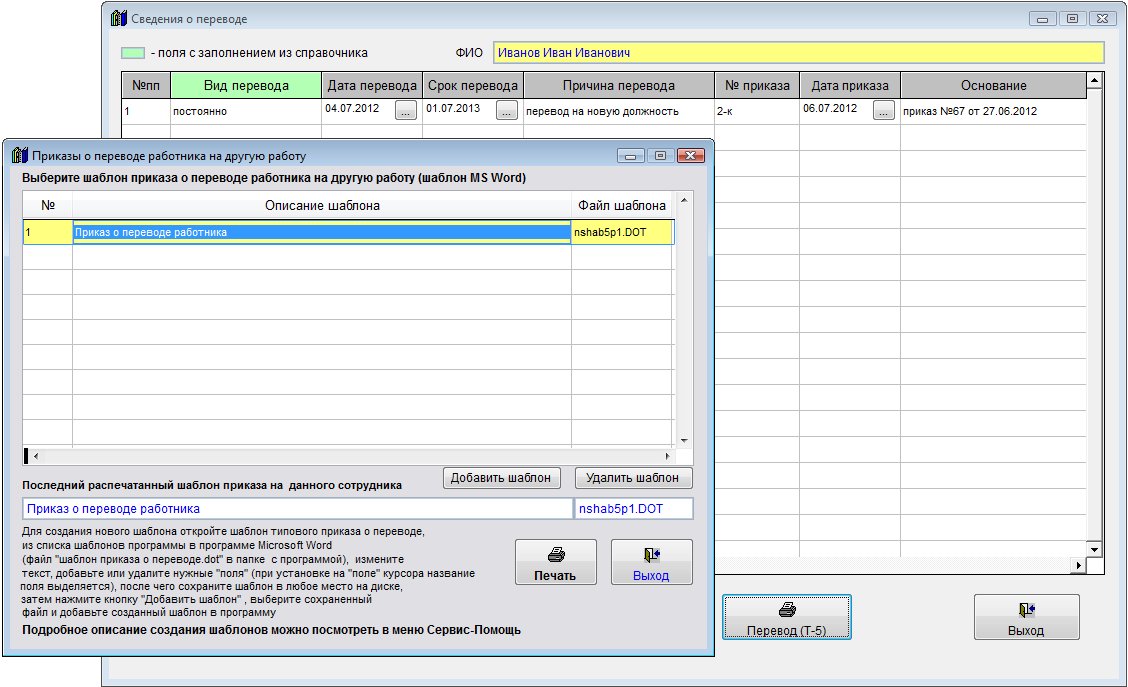
Task: Click the last printed template file field nshab5p1.DOT
Action: tap(634, 509)
